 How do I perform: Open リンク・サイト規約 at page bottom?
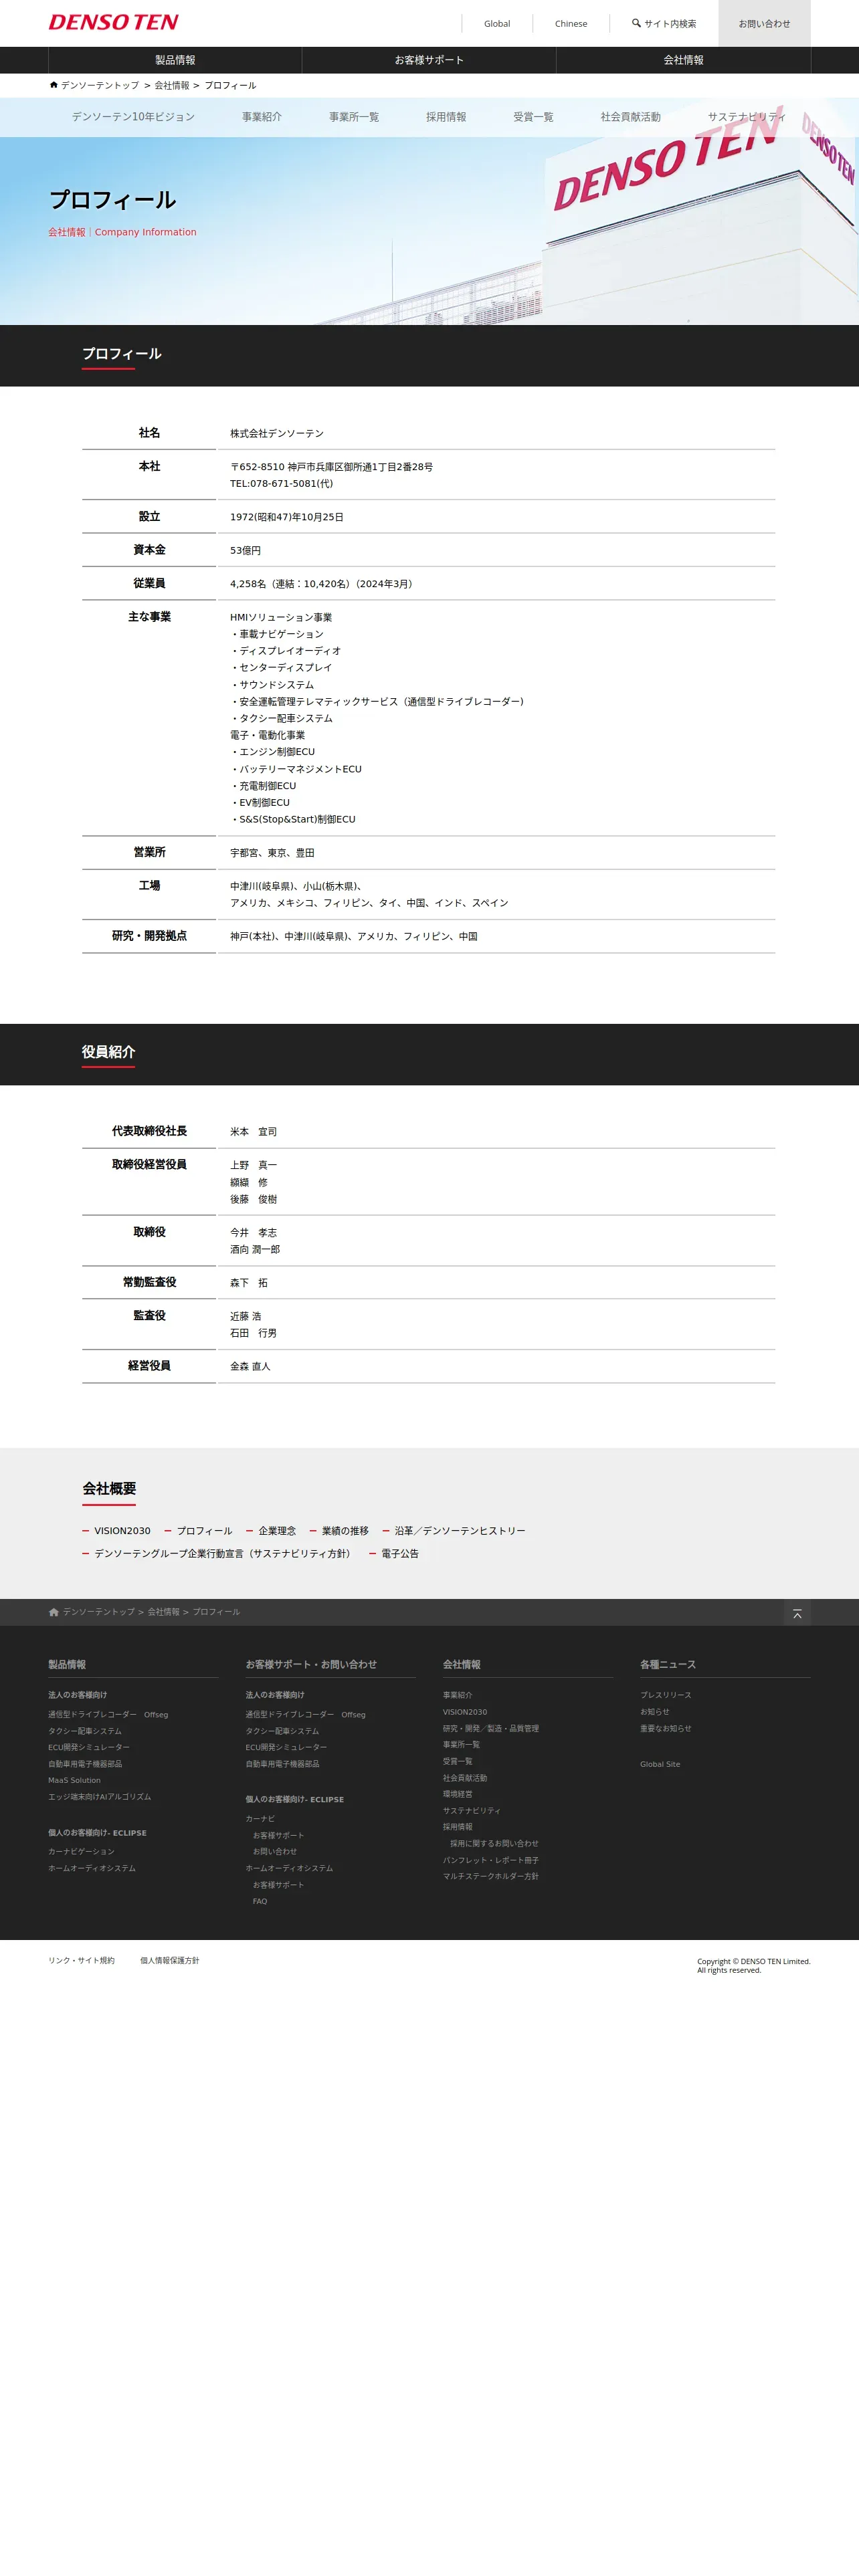(x=81, y=1961)
